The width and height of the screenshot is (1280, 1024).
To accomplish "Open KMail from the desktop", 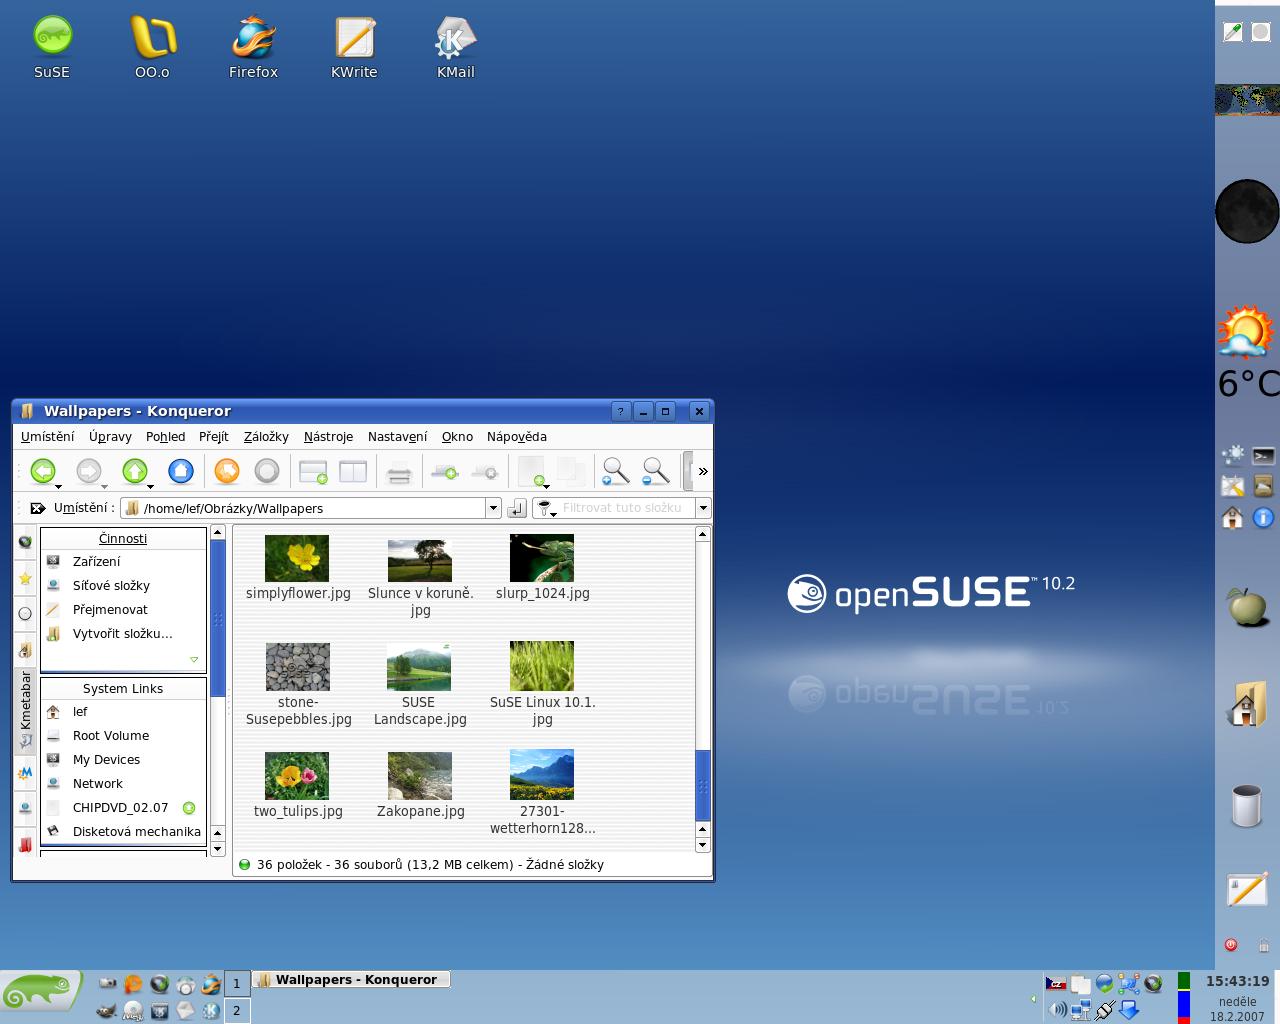I will coord(455,46).
